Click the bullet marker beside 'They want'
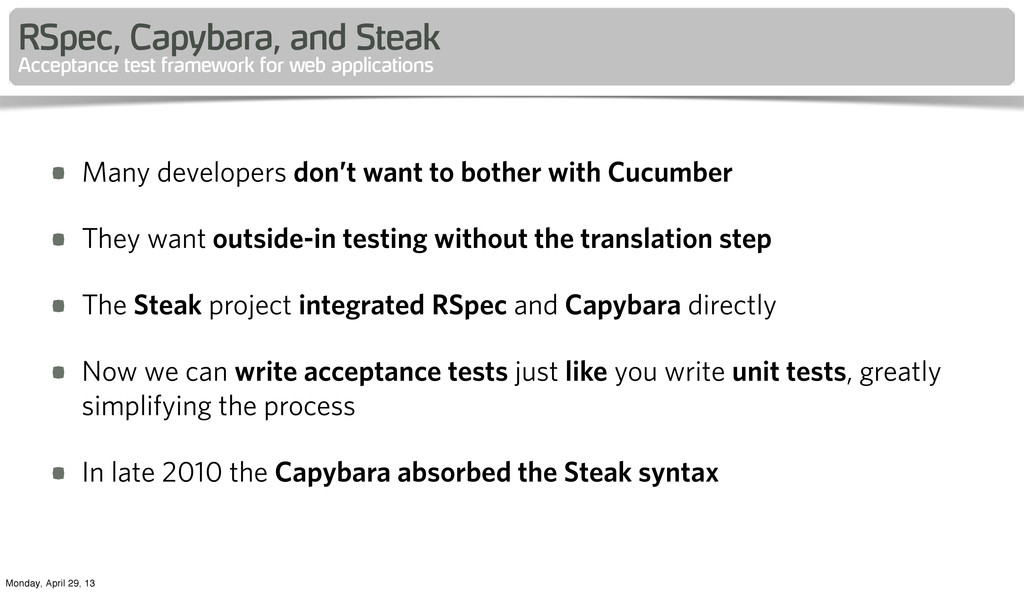The image size is (1024, 592). click(59, 239)
